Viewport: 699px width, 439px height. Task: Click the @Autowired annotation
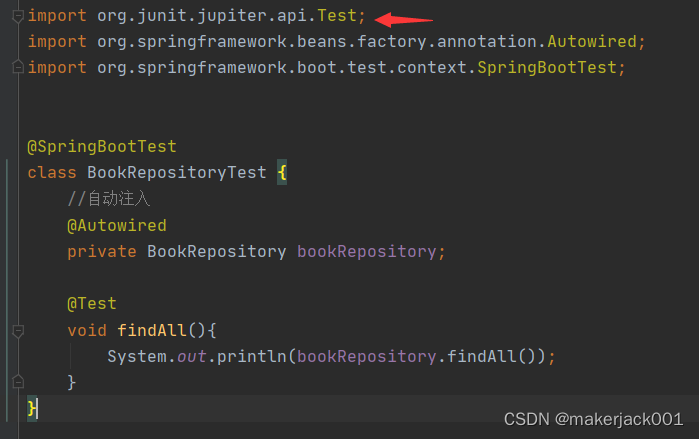[116, 225]
